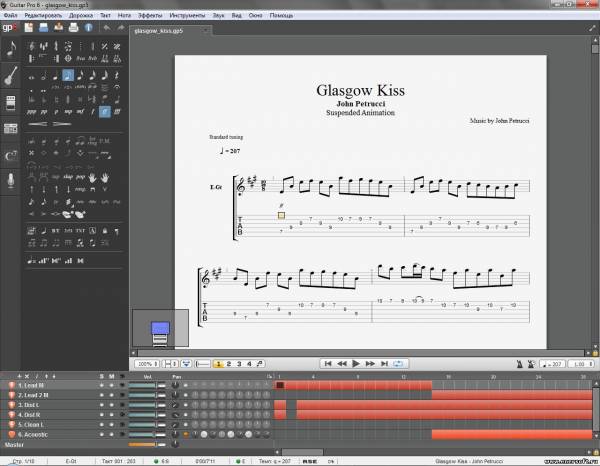Screen dimensions: 600x466
Task: Click the TXT text insert icon
Action: pyautogui.click(x=80, y=231)
